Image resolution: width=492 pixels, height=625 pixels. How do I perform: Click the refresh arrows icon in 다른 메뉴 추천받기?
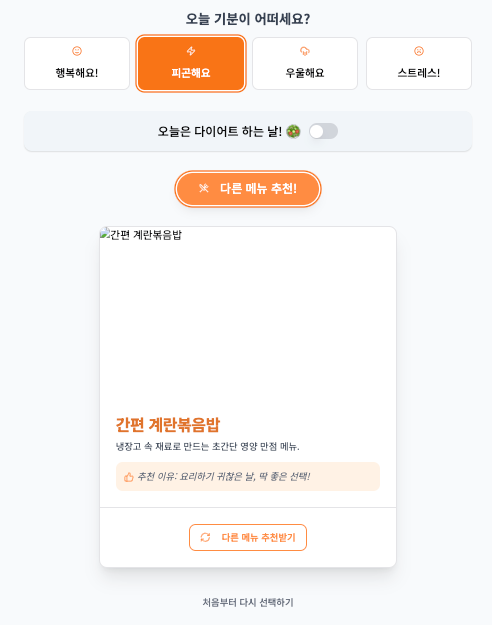coord(205,537)
